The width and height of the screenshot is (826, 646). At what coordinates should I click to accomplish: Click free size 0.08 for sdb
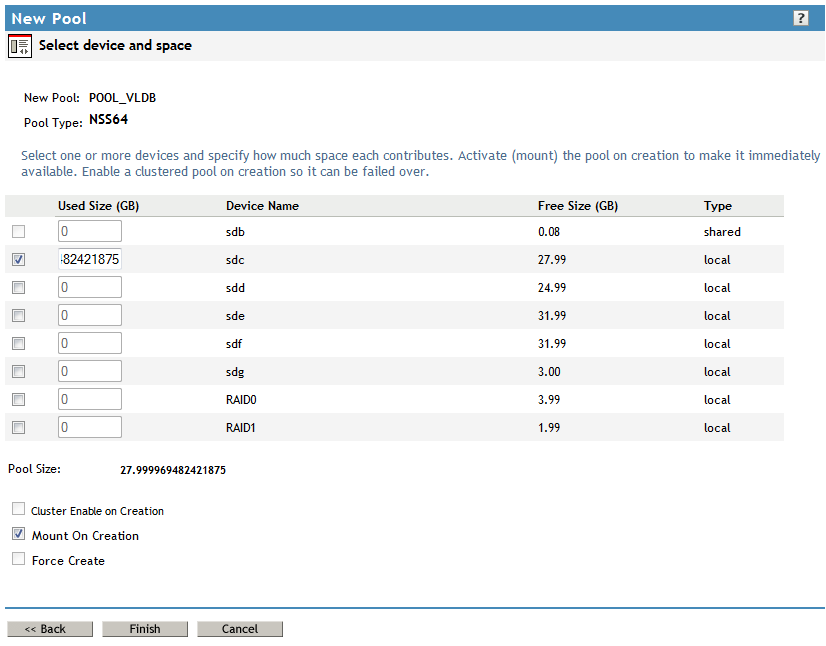coord(549,232)
